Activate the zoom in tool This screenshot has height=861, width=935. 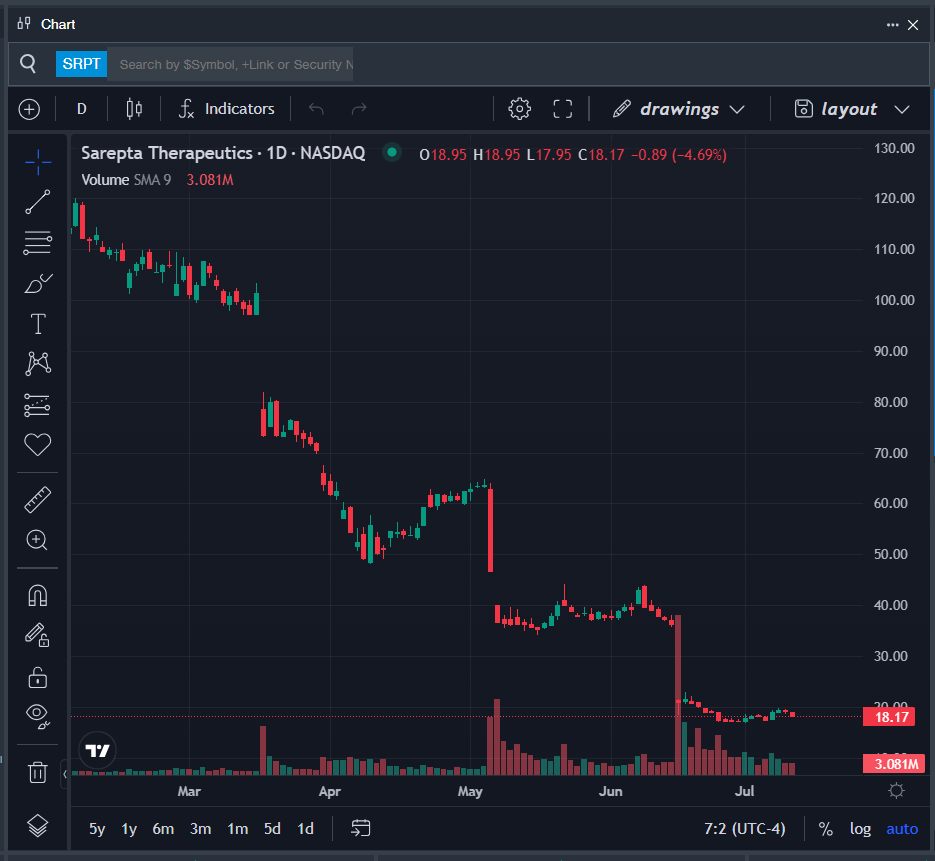(x=38, y=540)
